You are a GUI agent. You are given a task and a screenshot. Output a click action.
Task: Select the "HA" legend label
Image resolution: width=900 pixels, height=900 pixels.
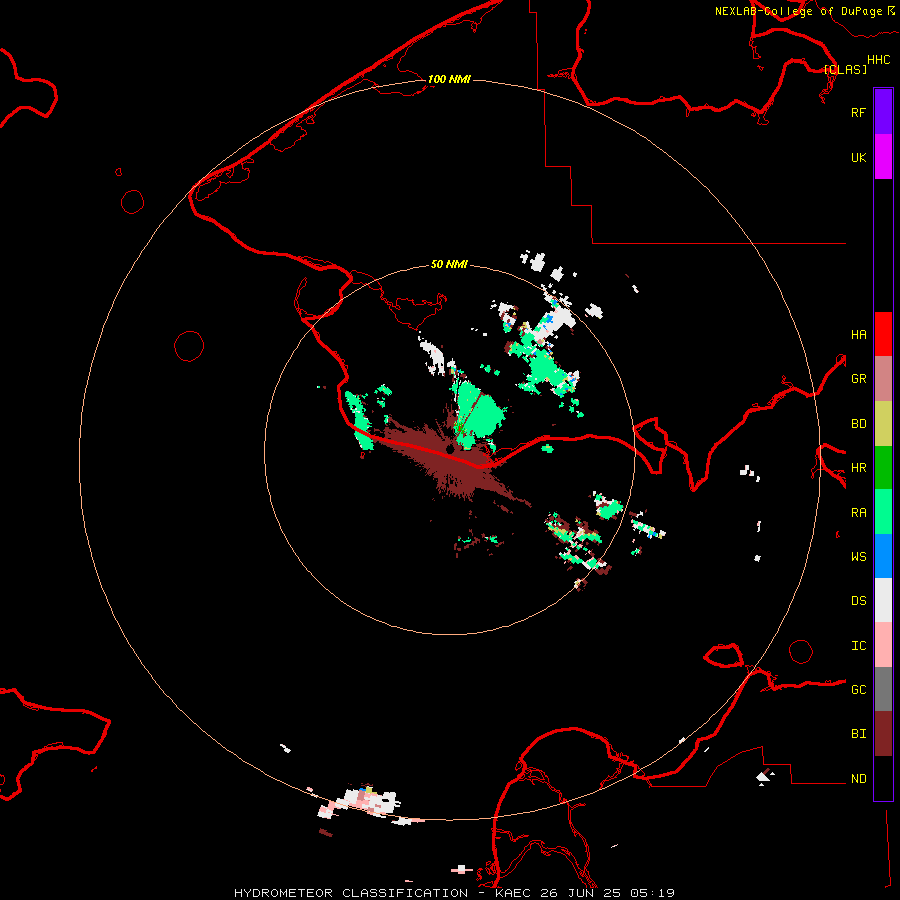[858, 335]
